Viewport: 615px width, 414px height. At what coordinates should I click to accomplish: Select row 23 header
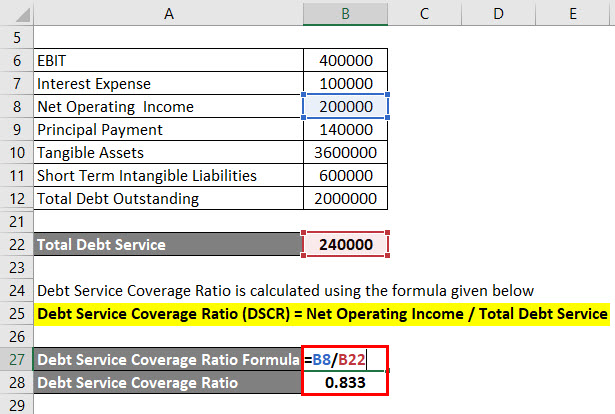coord(17,268)
